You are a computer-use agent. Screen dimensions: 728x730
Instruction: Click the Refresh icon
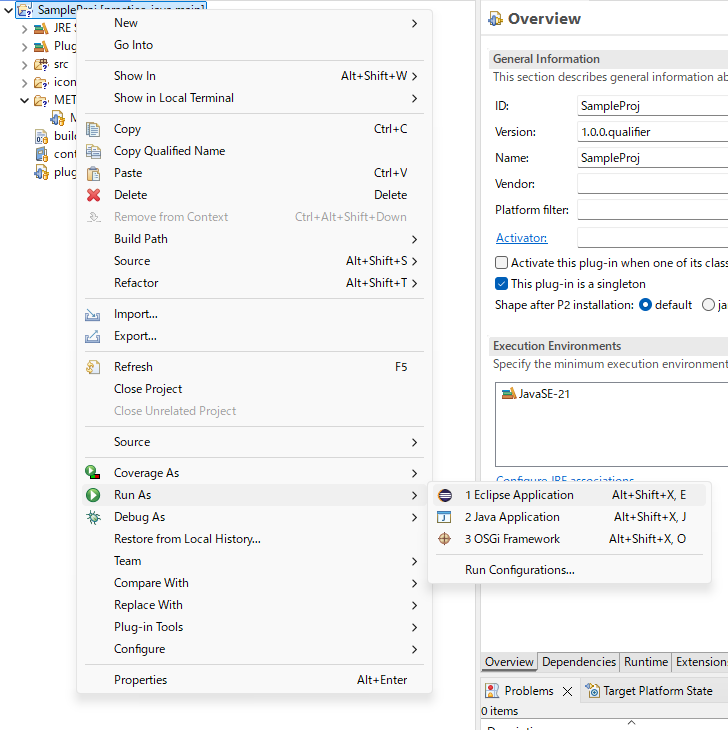(x=93, y=367)
